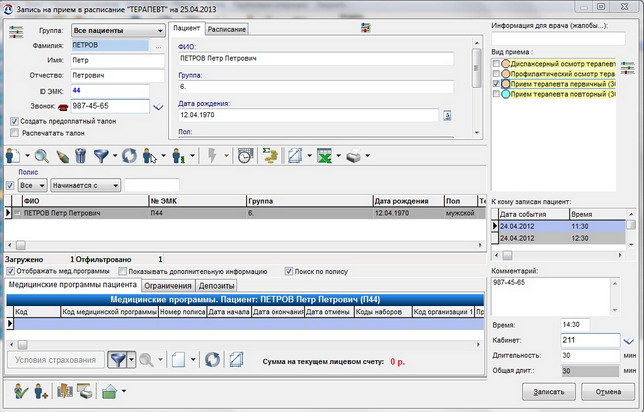This screenshot has height=412, width=644.
Task: Click the blue checkmark beside the Кабинет field
Action: pos(628,341)
